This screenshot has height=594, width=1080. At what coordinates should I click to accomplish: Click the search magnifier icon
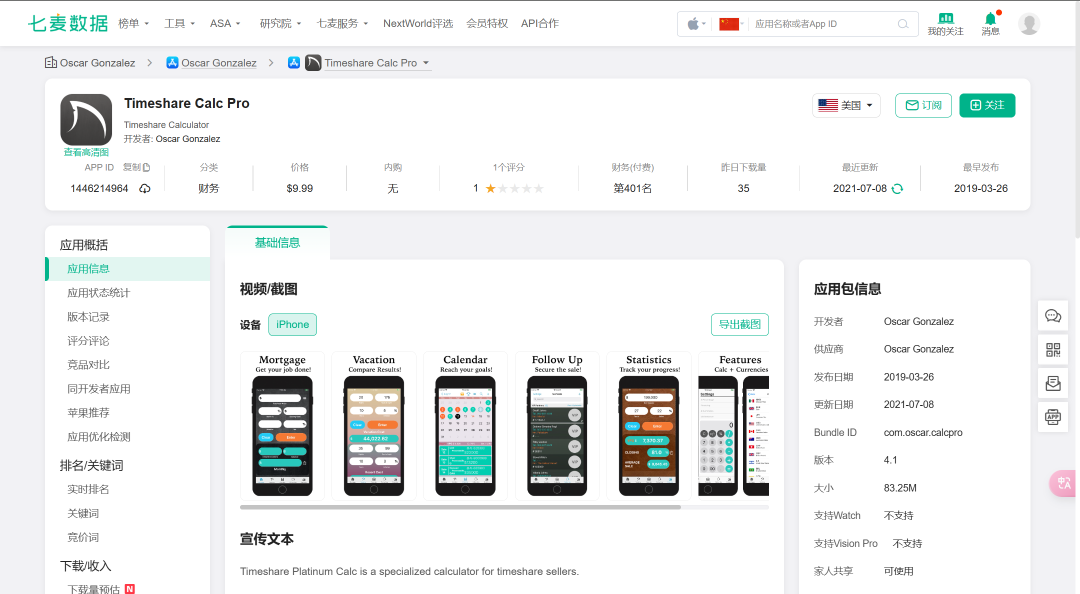pyautogui.click(x=903, y=24)
